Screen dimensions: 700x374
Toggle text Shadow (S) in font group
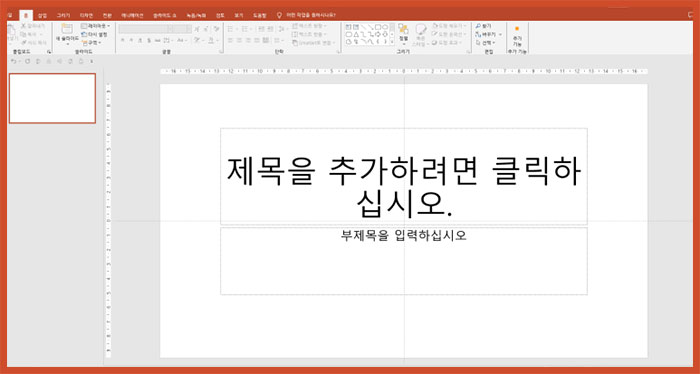pos(149,40)
